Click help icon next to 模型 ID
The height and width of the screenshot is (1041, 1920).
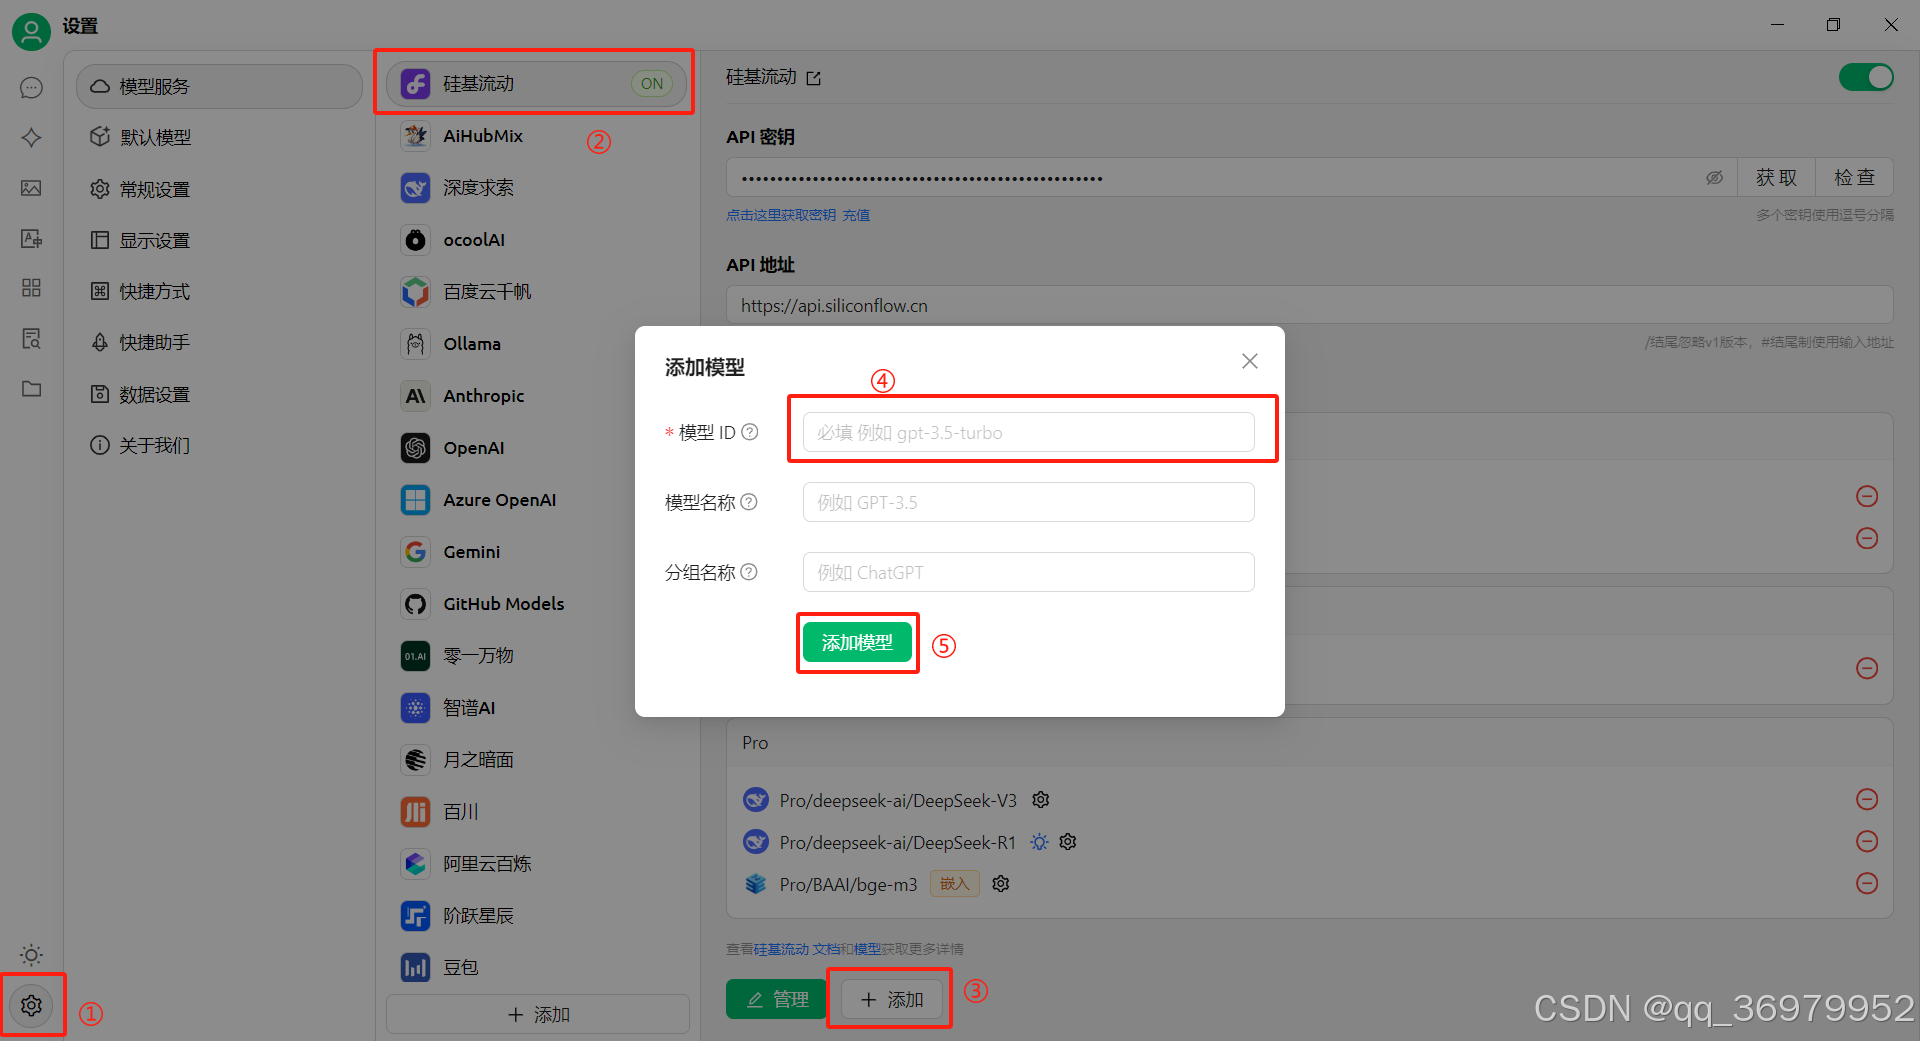(x=750, y=432)
